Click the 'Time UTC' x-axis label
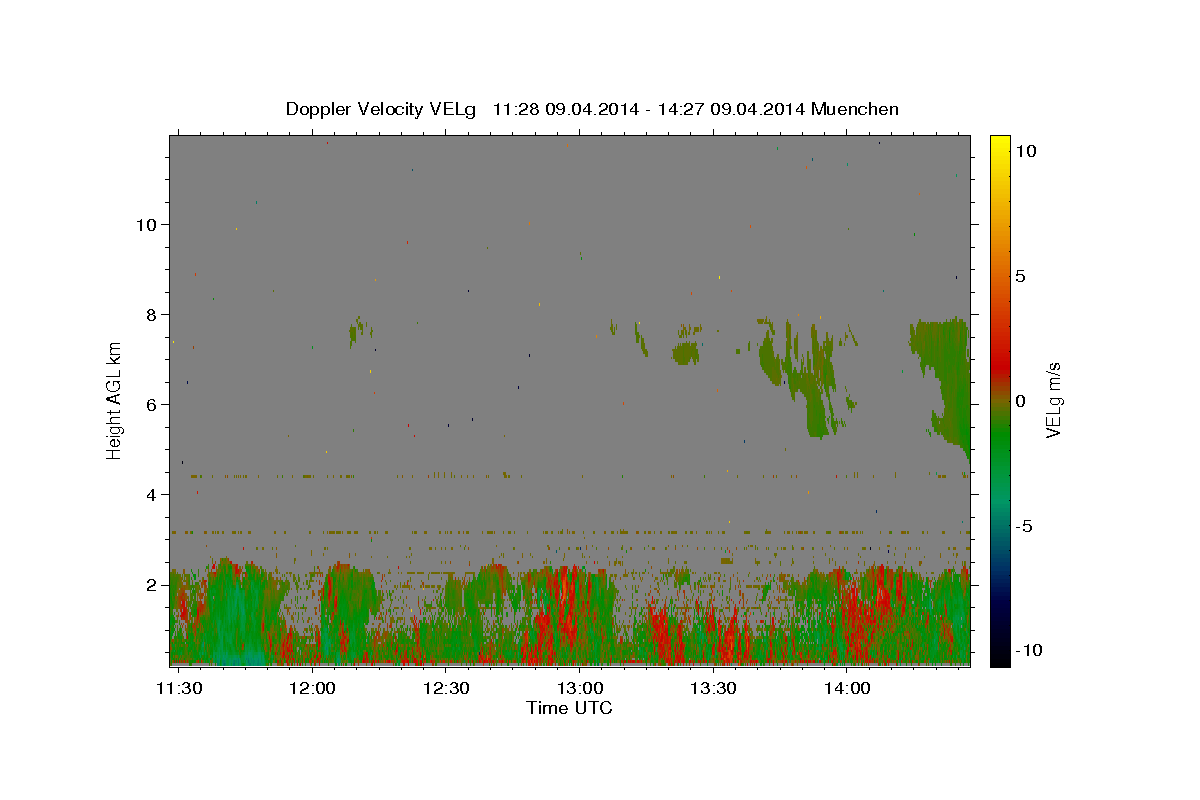This screenshot has height=800, width=1200. pyautogui.click(x=569, y=708)
